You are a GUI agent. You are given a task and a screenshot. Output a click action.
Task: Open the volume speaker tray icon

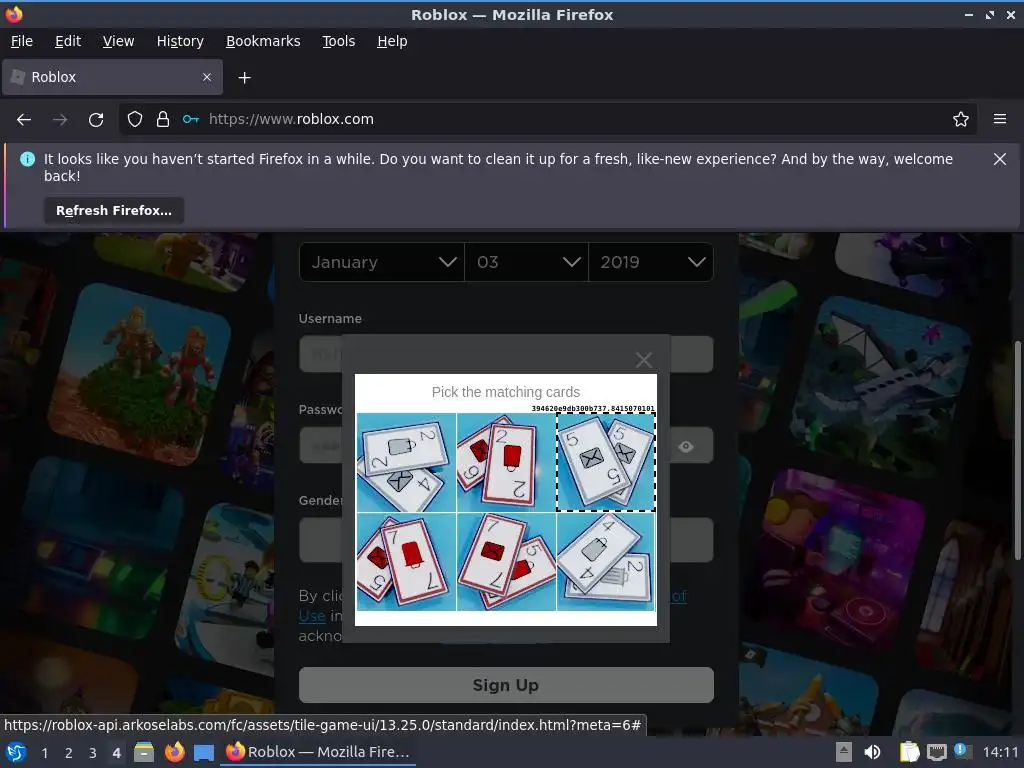pos(872,752)
